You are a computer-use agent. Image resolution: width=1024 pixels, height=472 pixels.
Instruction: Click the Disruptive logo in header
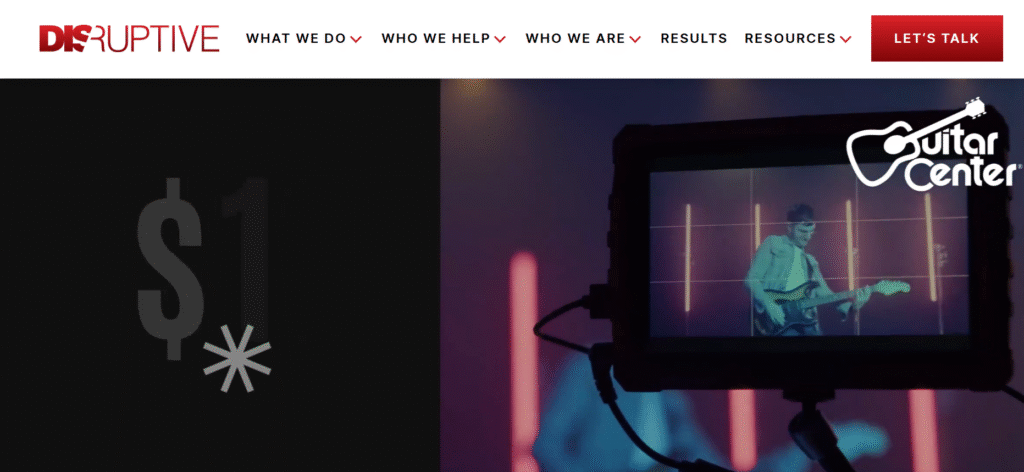click(x=129, y=39)
